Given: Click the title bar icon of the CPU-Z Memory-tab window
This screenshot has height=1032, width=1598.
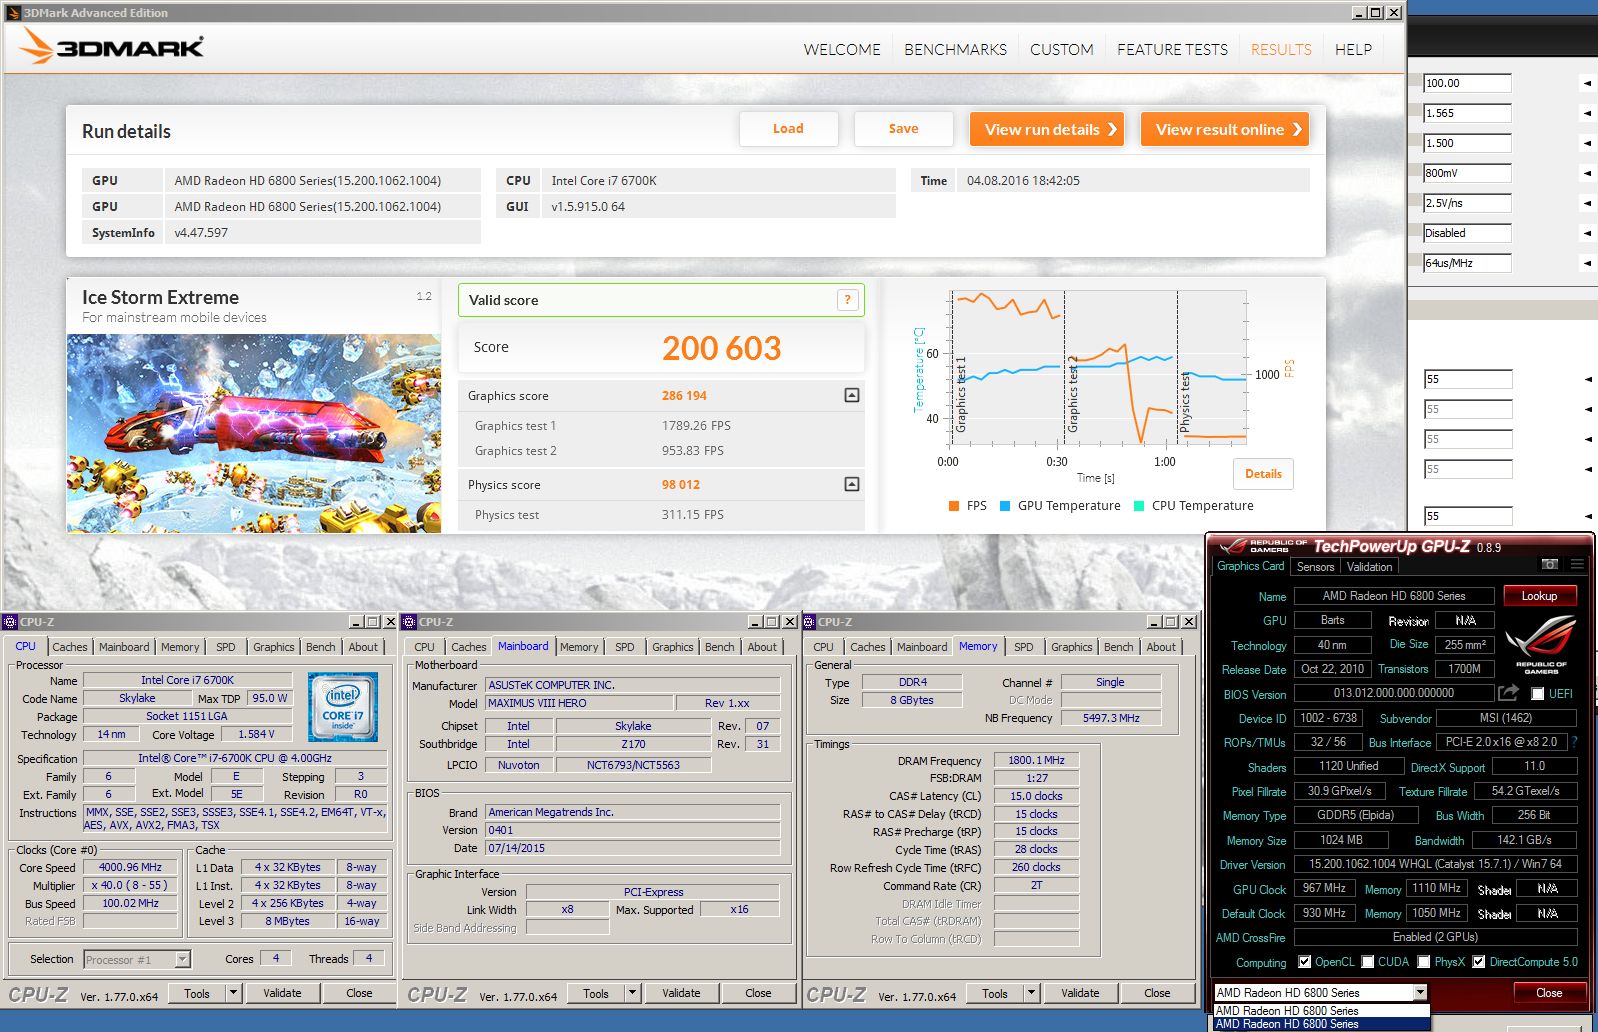Looking at the screenshot, I should coord(808,621).
